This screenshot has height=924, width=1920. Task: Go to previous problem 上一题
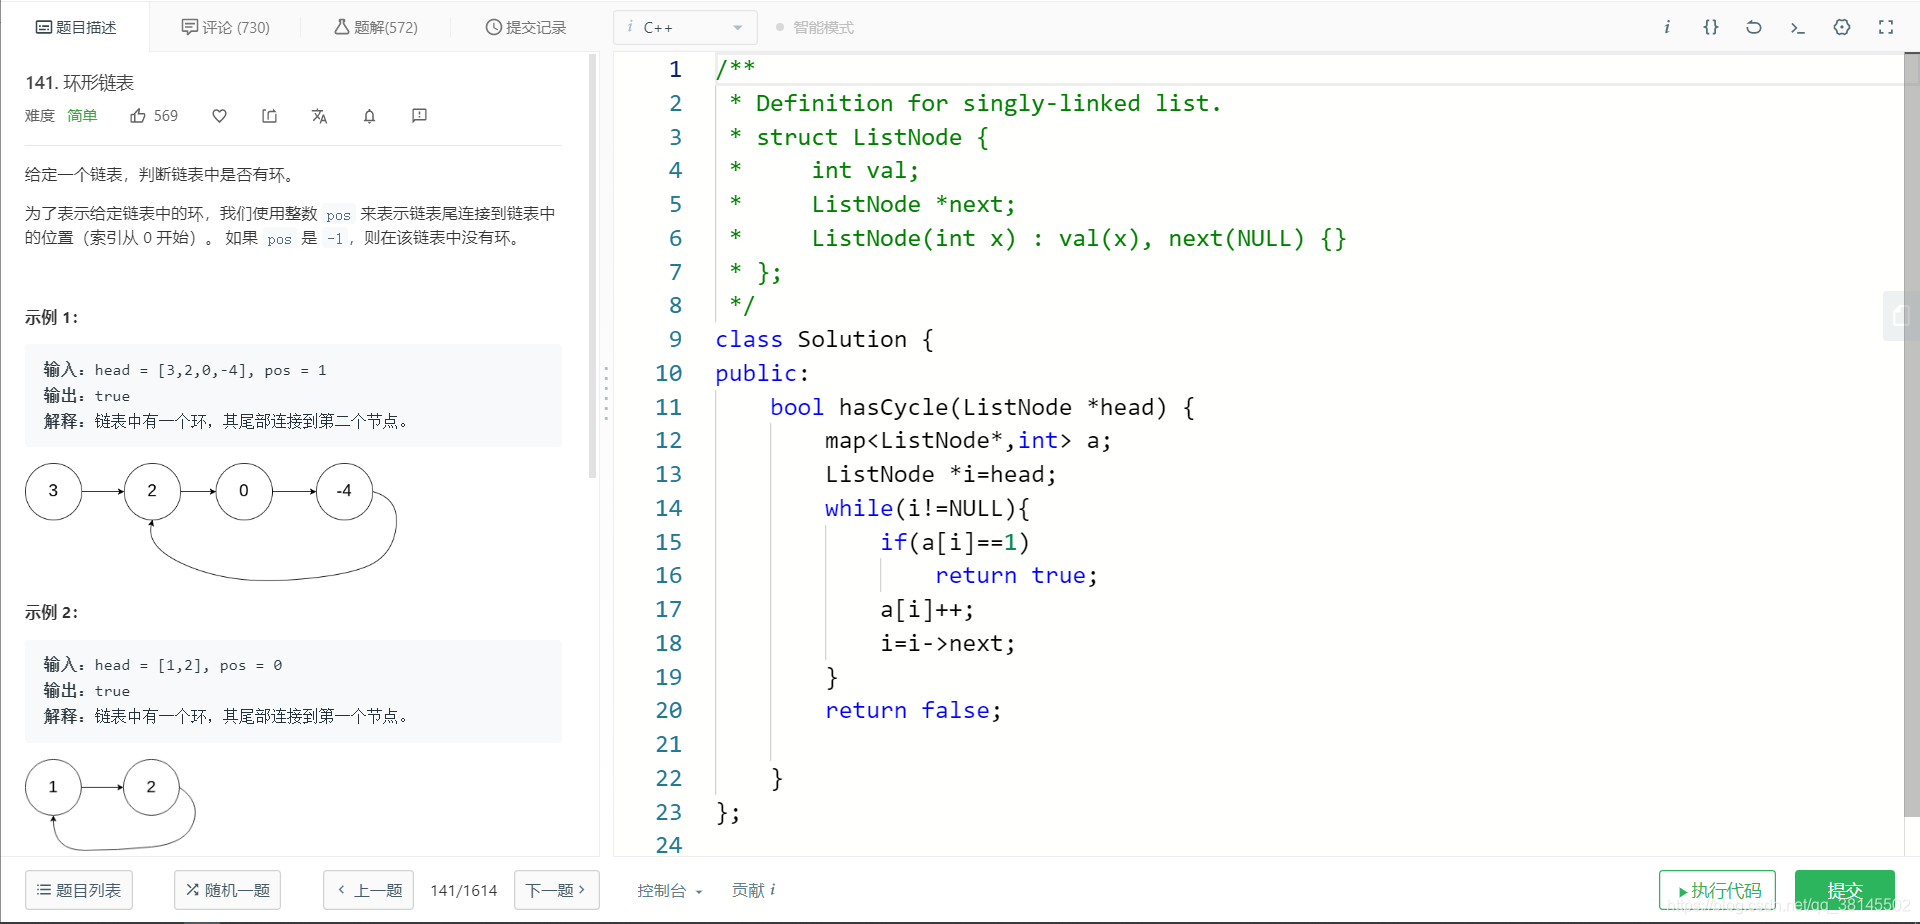click(369, 890)
